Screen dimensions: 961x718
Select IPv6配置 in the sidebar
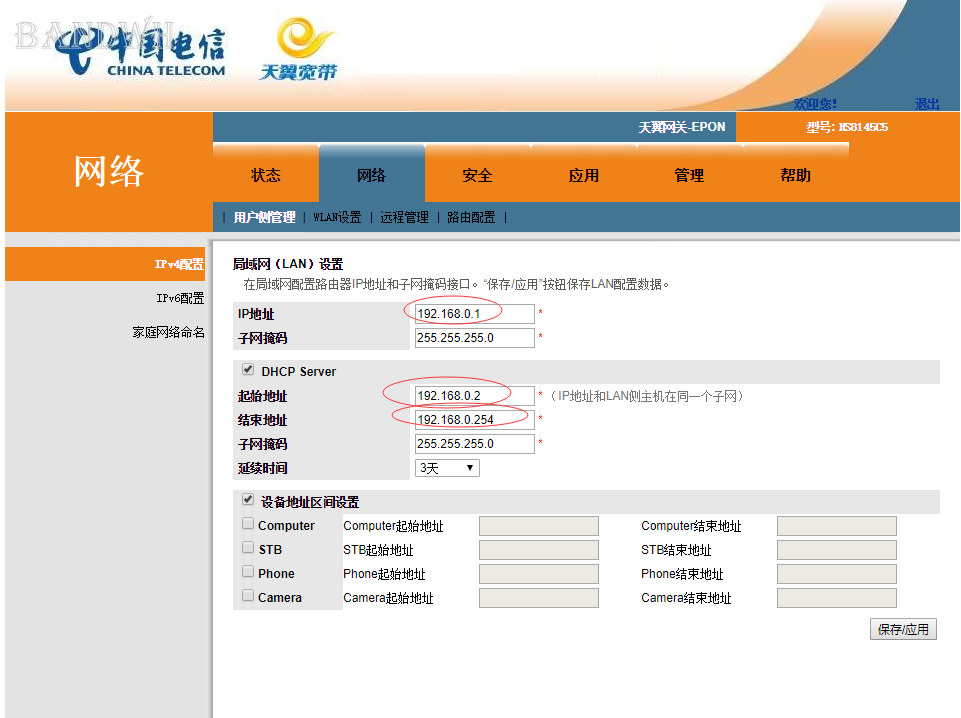(x=180, y=298)
